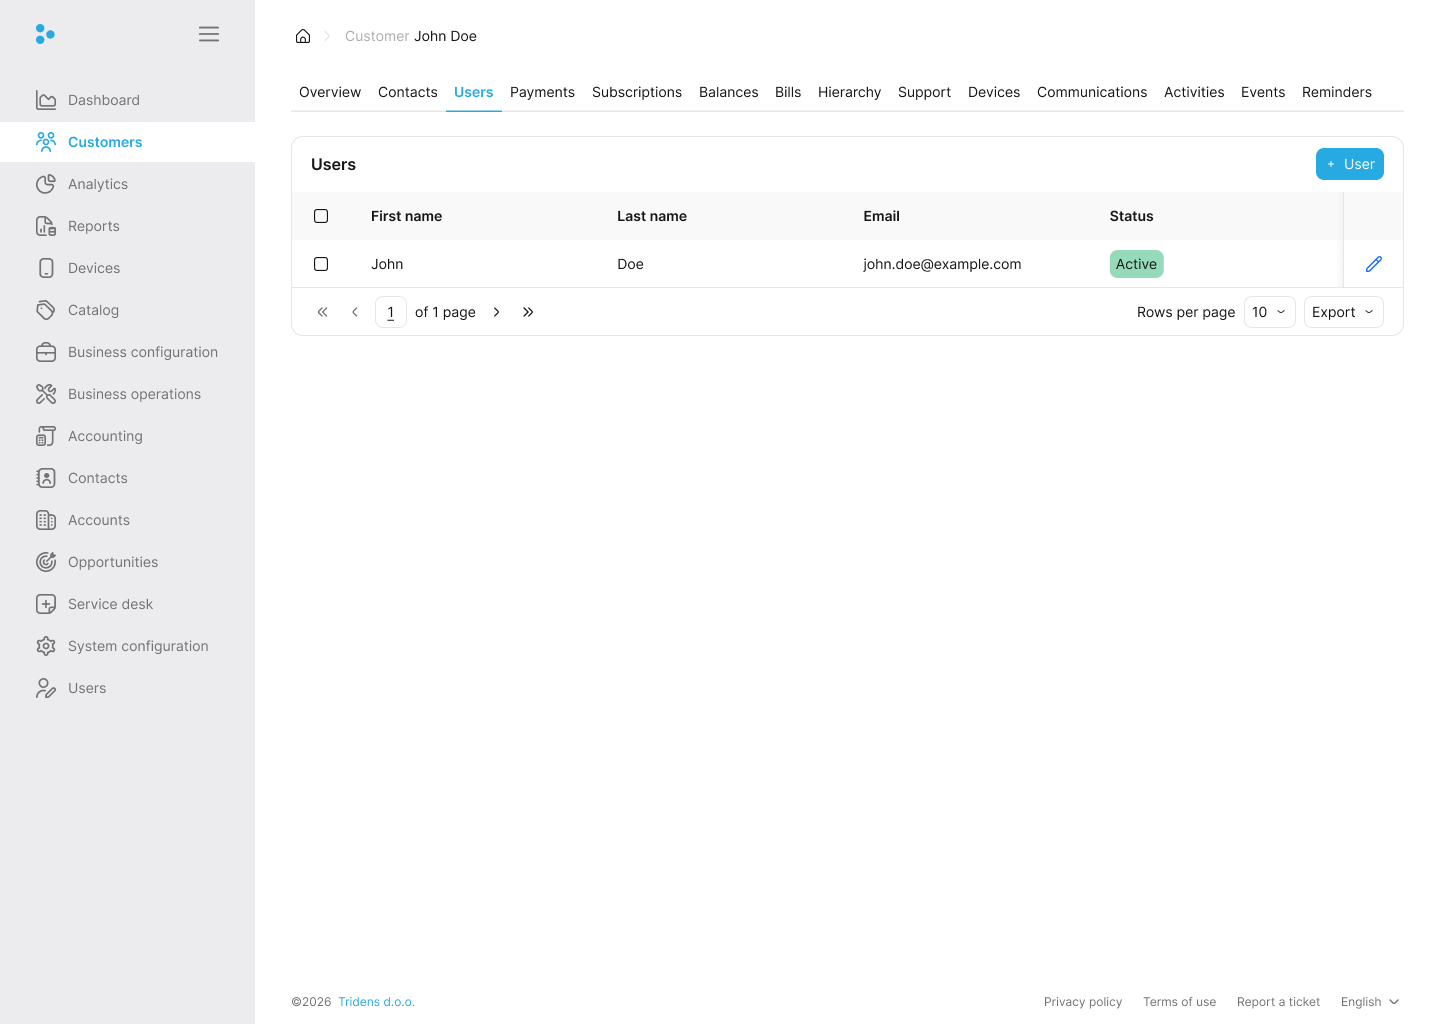
Task: Select the Analytics sidebar icon
Action: click(x=46, y=184)
